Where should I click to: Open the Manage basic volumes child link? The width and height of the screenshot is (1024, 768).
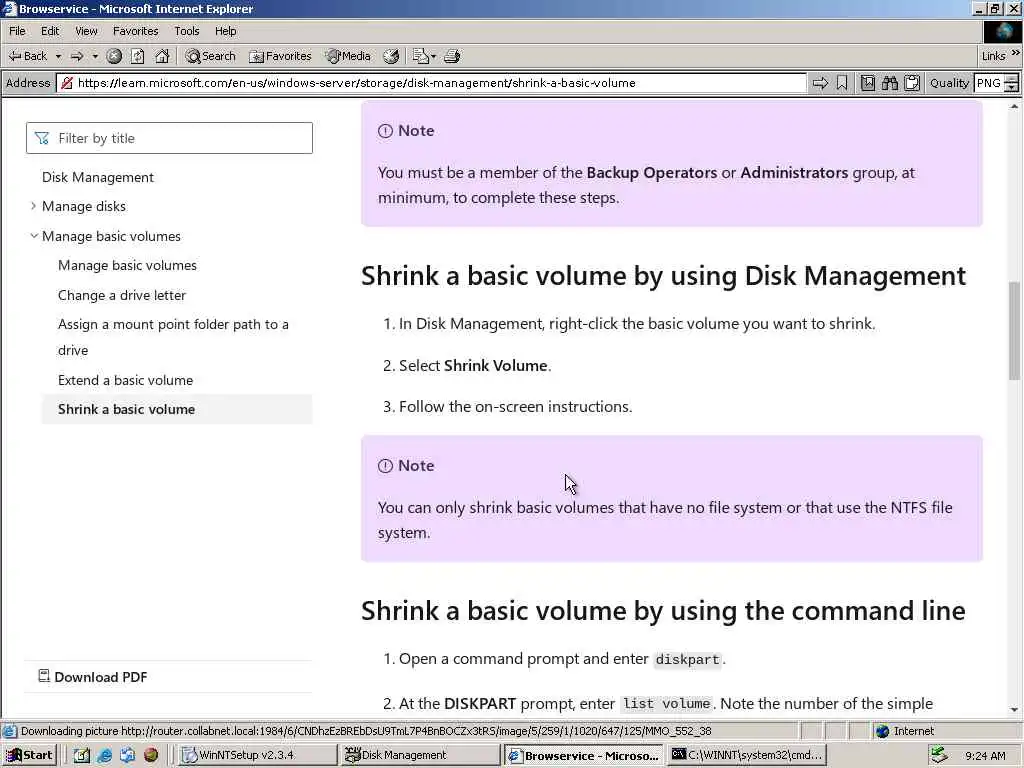pyautogui.click(x=127, y=265)
